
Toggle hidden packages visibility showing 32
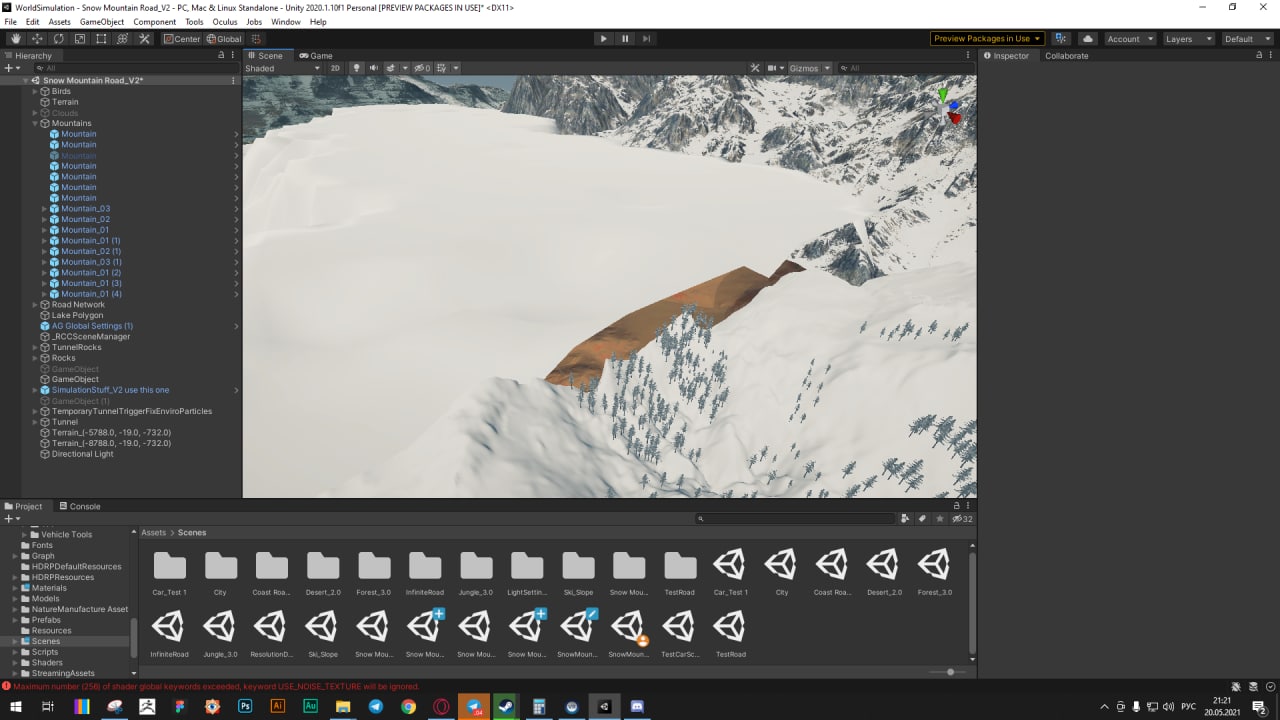(962, 519)
